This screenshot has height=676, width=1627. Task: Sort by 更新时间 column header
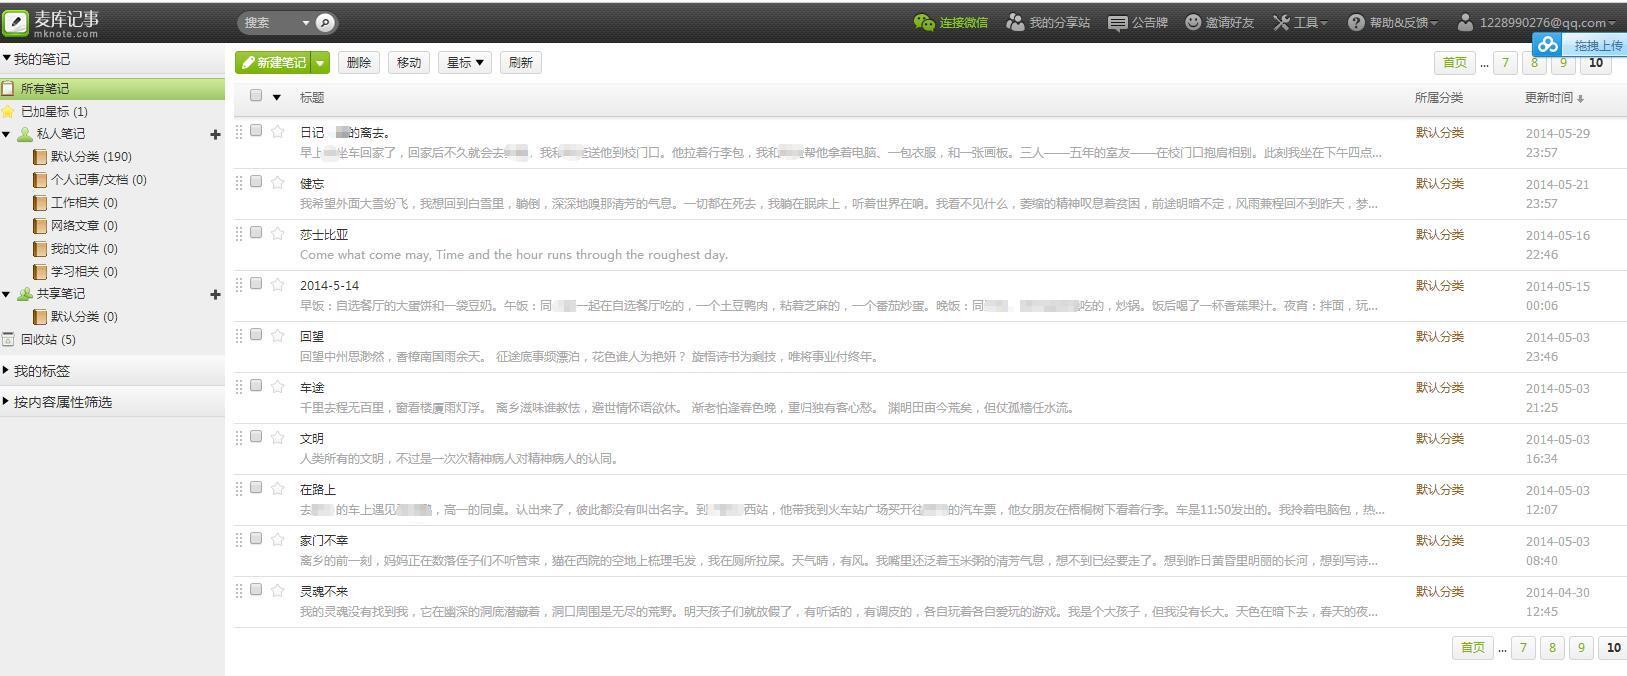click(1554, 97)
